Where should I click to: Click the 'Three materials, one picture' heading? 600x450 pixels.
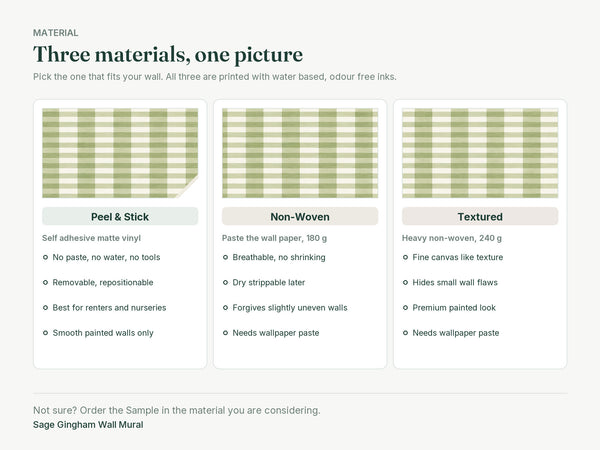168,54
